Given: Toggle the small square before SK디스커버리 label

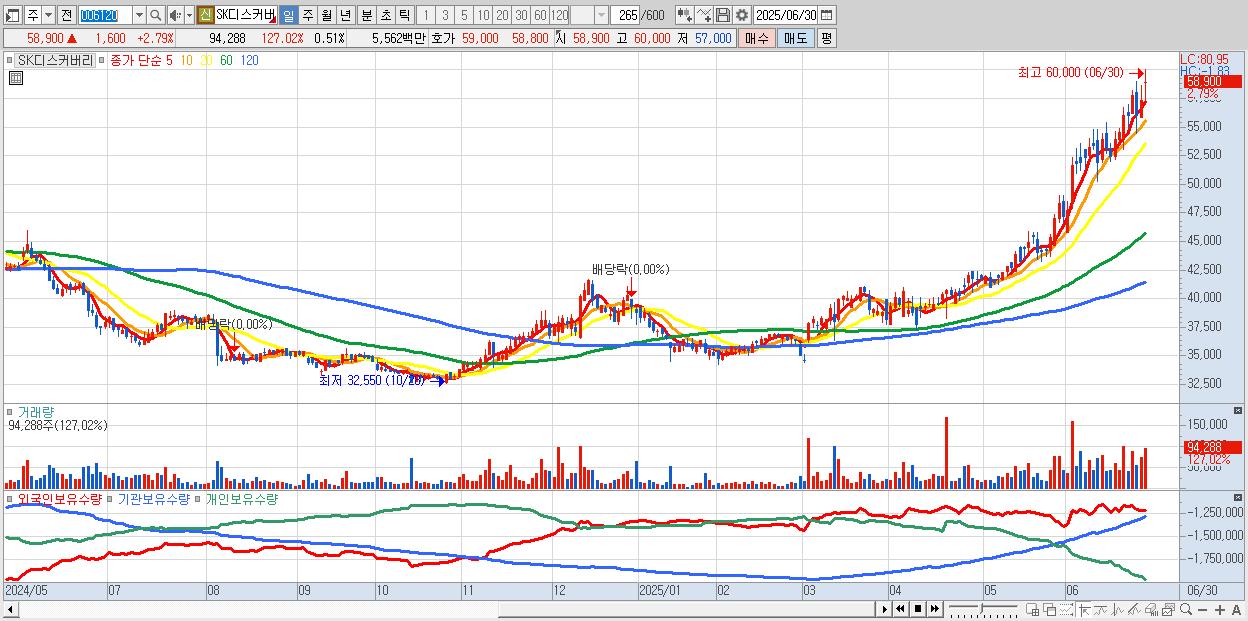Looking at the screenshot, I should click(x=11, y=60).
